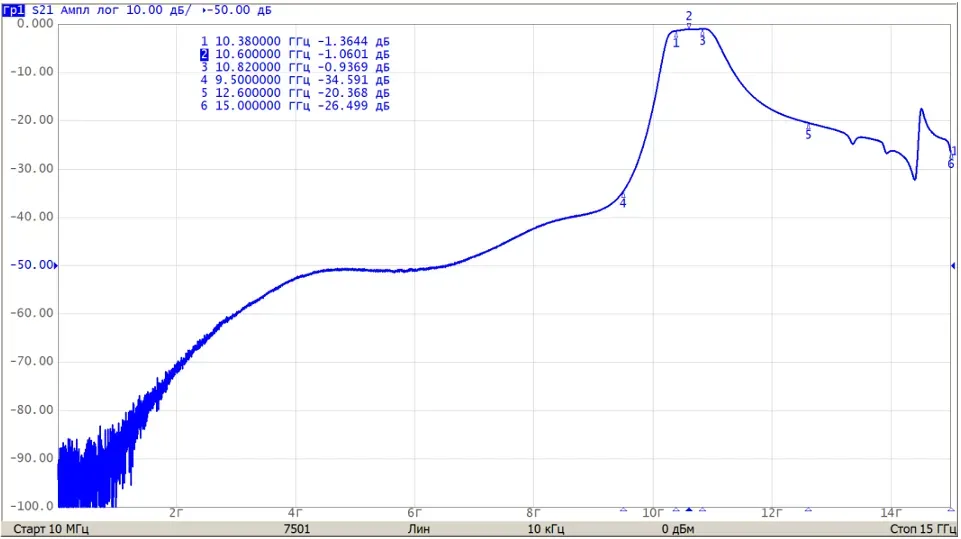Click marker 6 at the trace end

point(951,161)
